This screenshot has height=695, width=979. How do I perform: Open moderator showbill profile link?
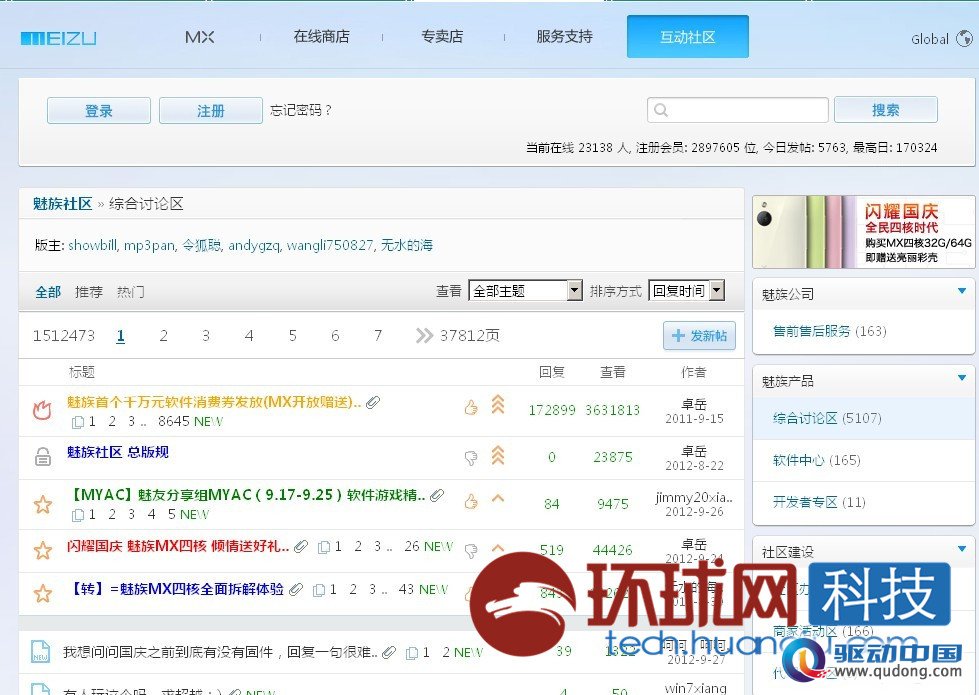[92, 245]
